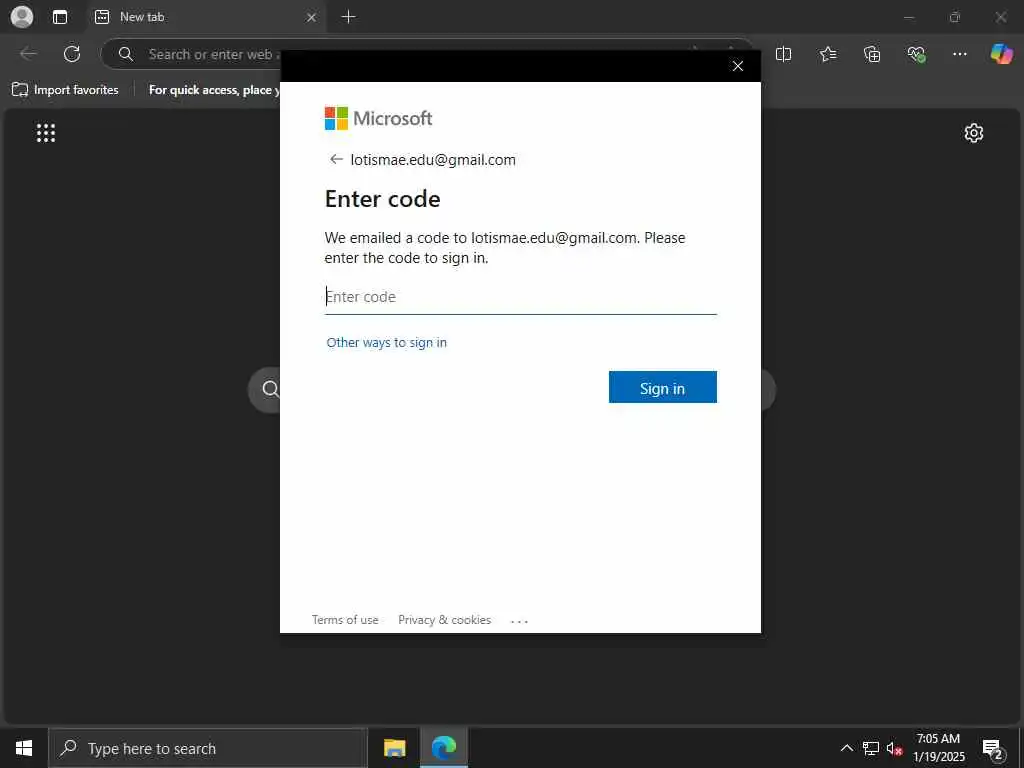Close the New tab tab
Screen dimensions: 1024x768
[x=312, y=18]
